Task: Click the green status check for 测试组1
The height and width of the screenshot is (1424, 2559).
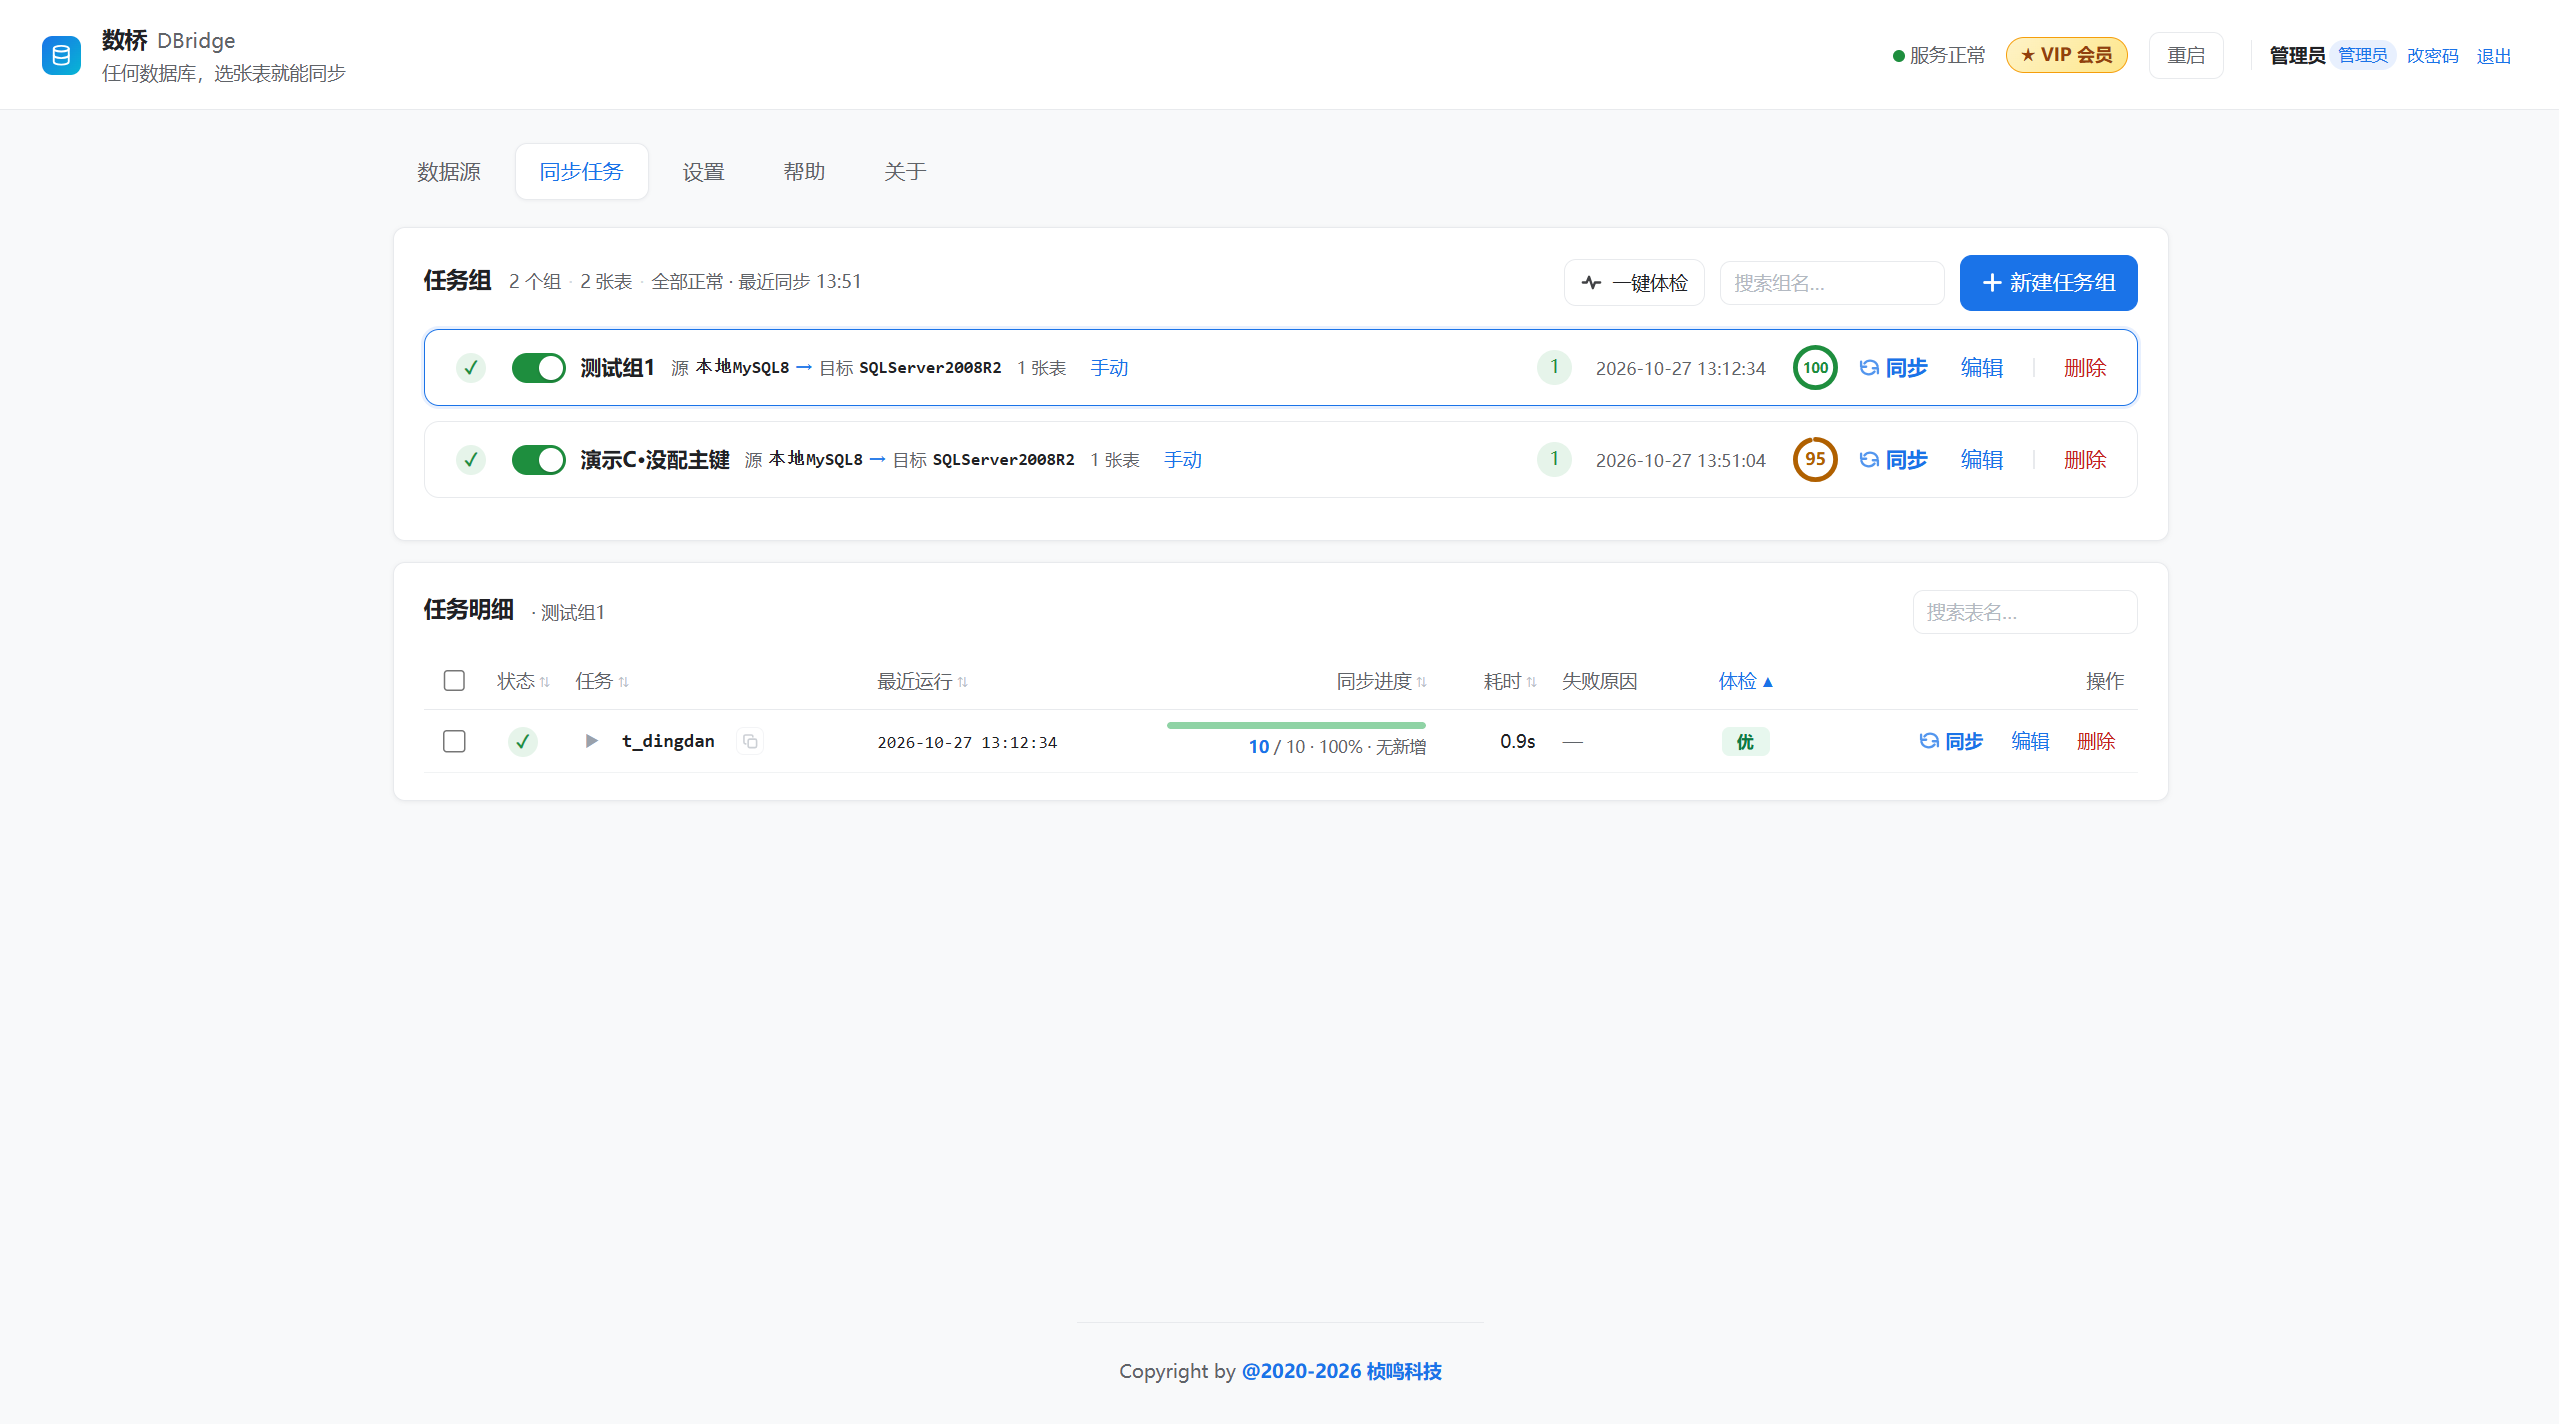Action: coord(471,368)
